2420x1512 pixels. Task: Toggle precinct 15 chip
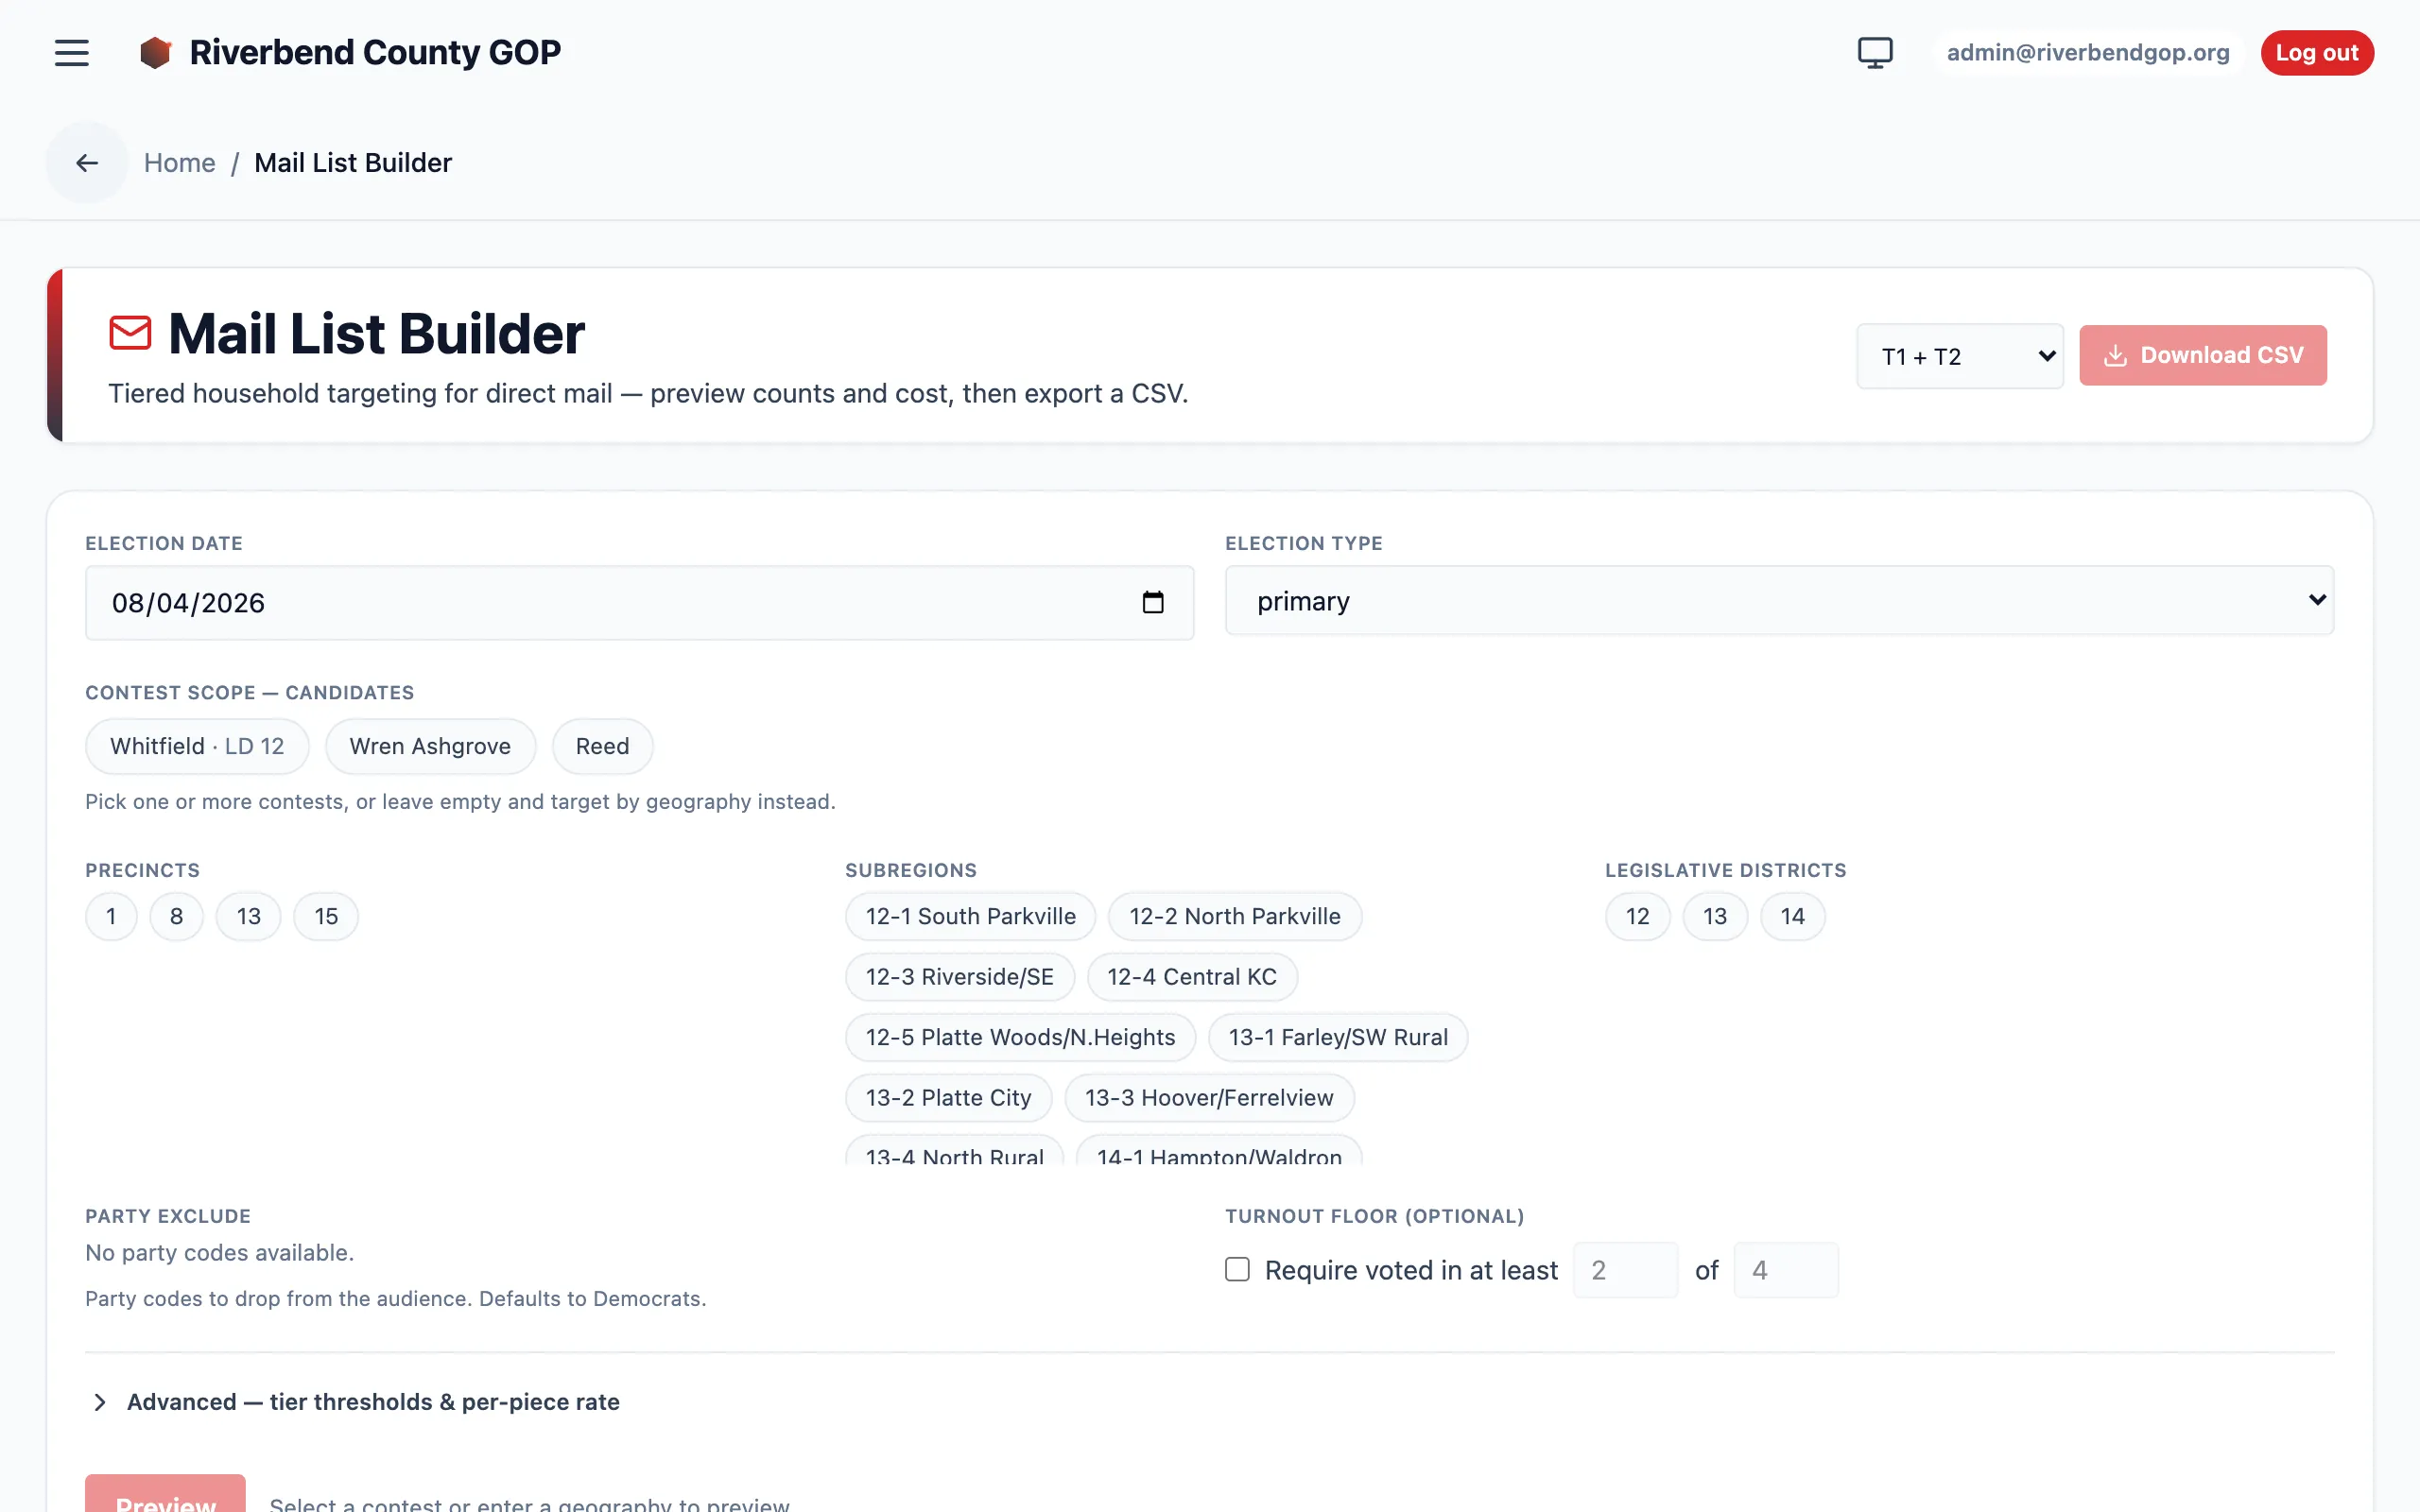pyautogui.click(x=326, y=916)
